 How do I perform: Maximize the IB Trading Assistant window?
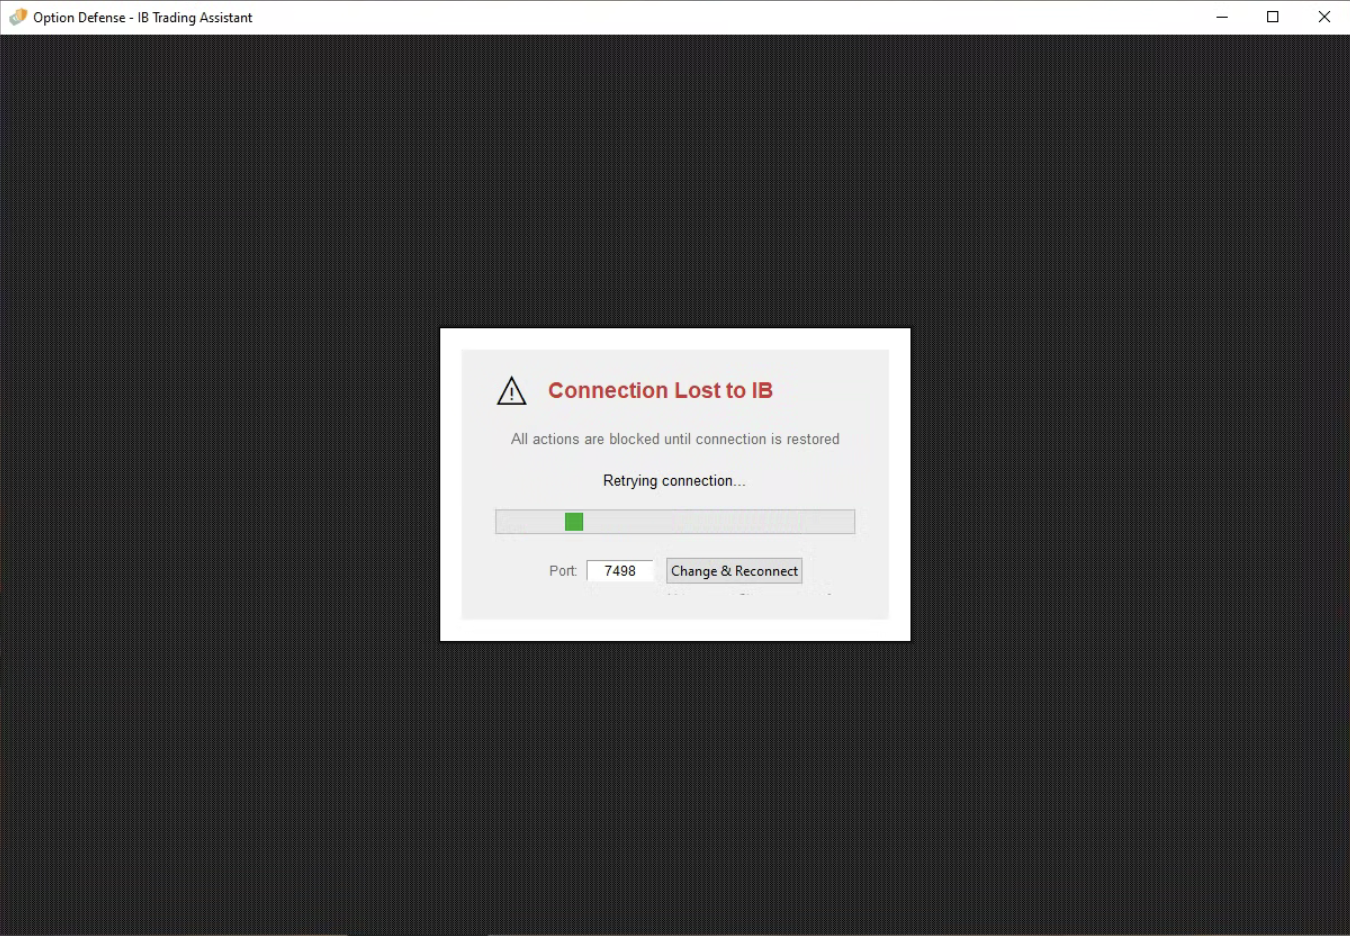point(1273,17)
